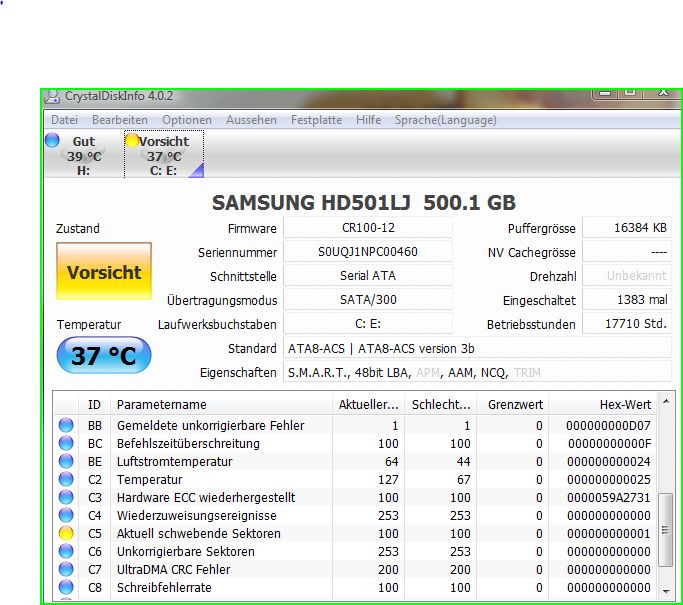Open the Optionen menu
The height and width of the screenshot is (605, 683).
[x=187, y=120]
